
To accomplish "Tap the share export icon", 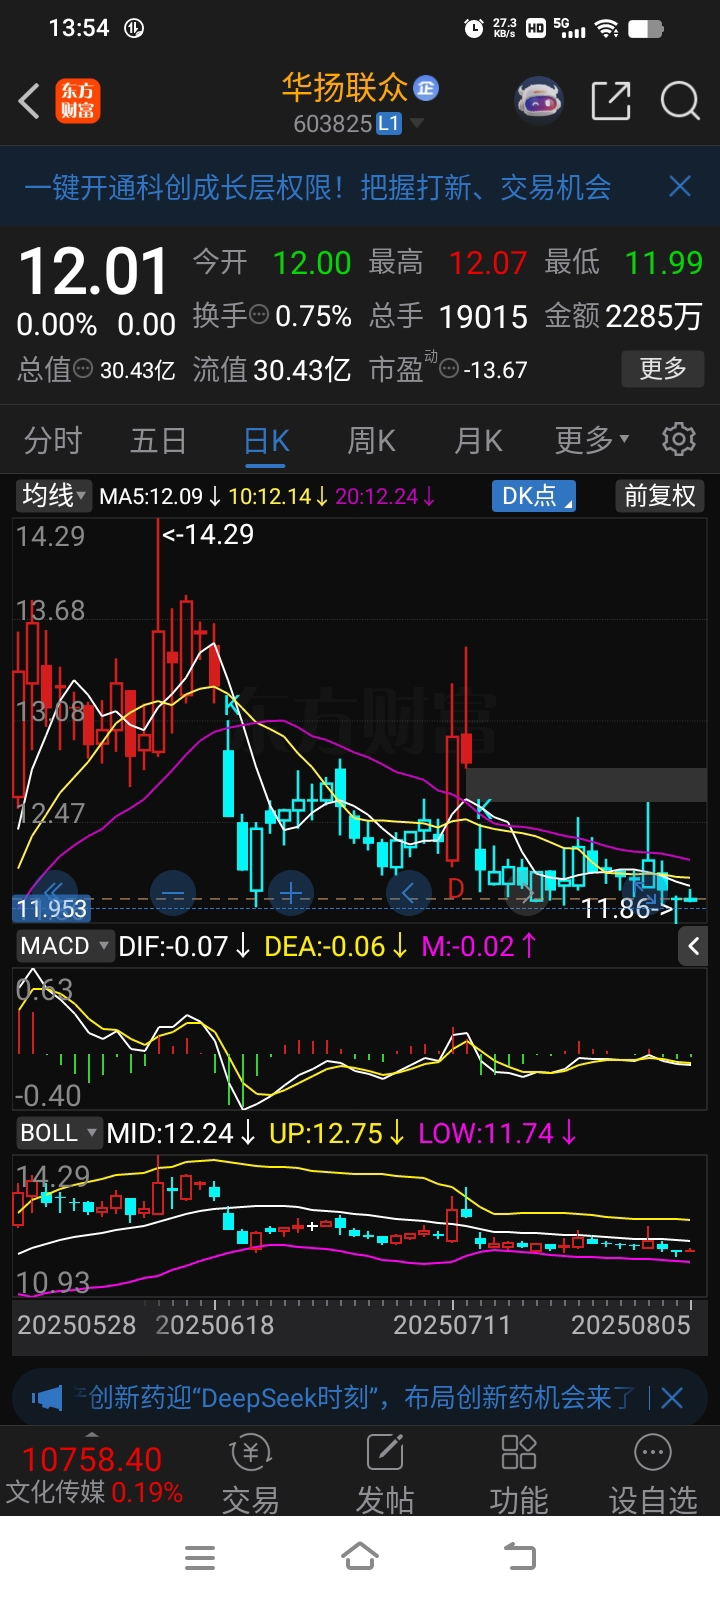I will coord(611,101).
